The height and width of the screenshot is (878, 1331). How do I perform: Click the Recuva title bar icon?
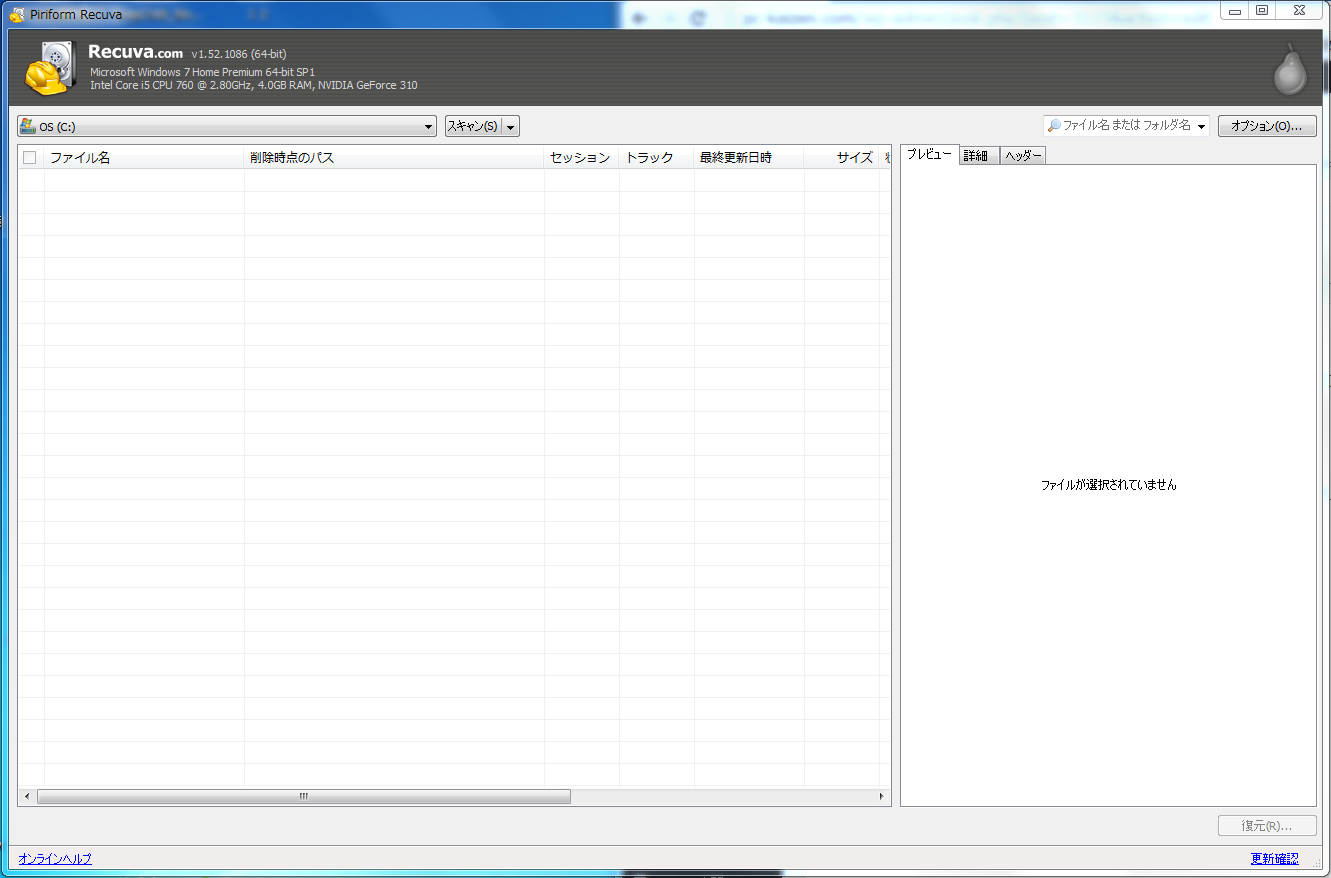tap(17, 14)
